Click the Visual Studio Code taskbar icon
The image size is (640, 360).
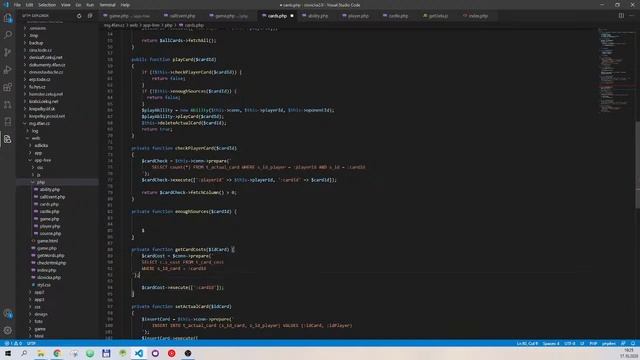(x=139, y=353)
